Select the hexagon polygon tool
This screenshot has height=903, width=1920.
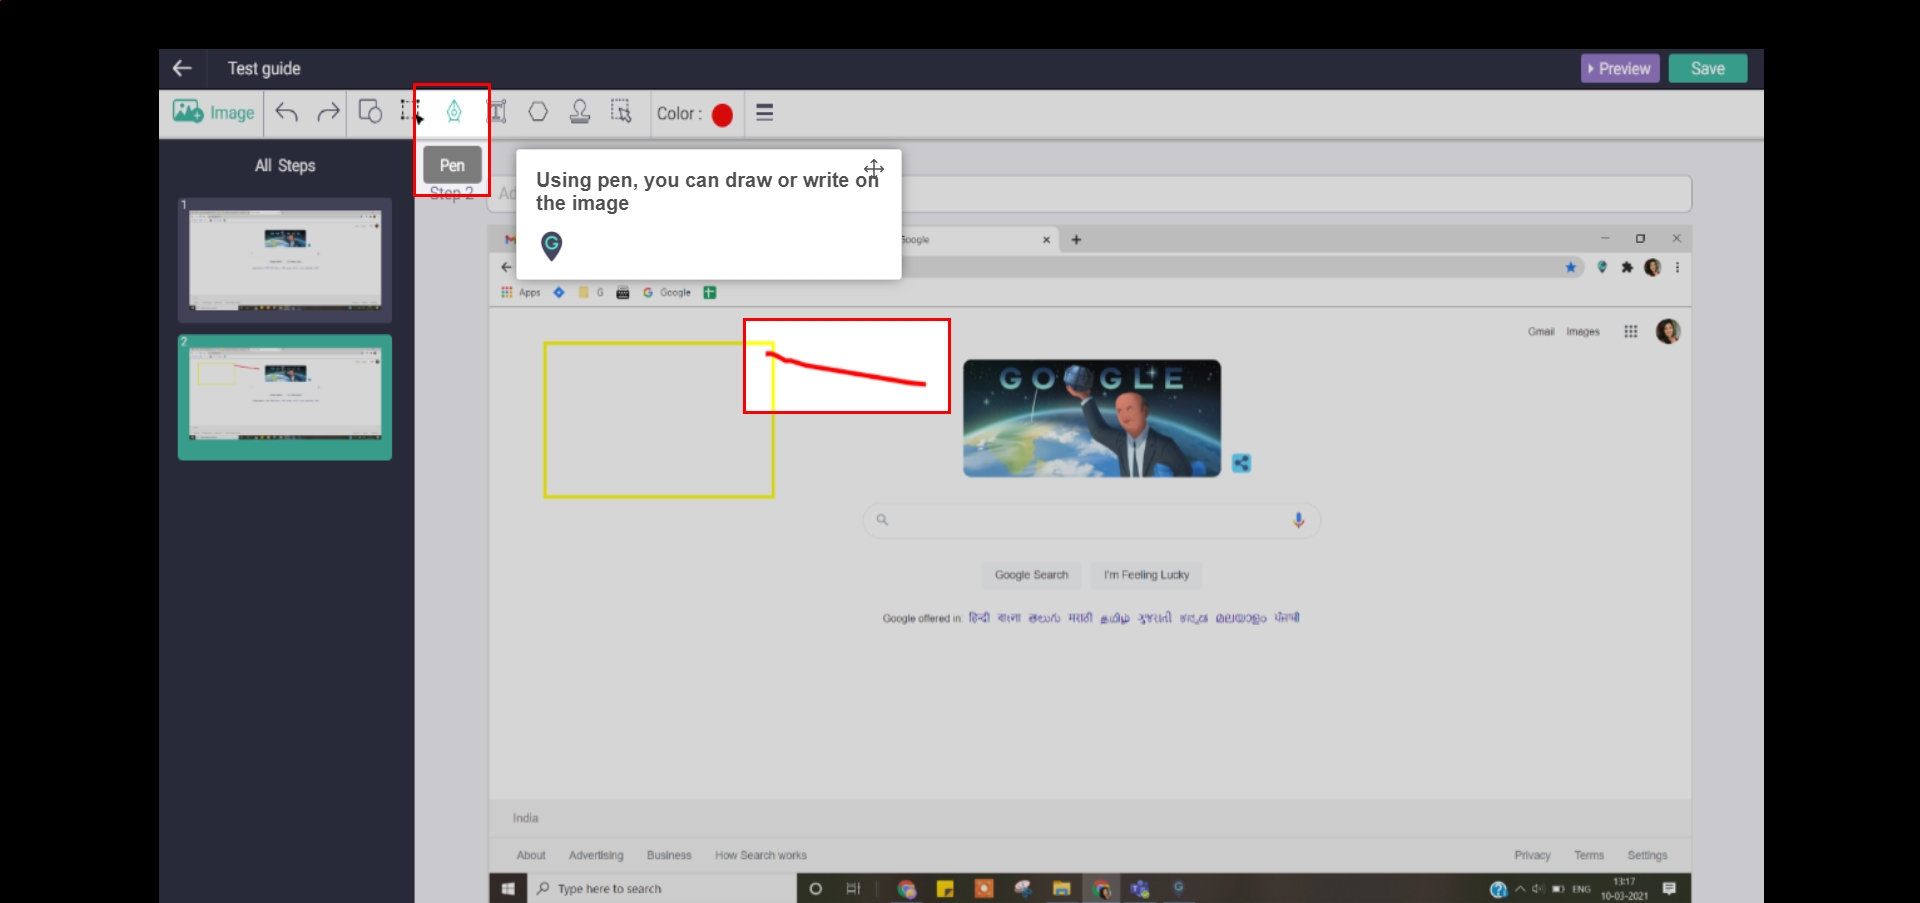538,112
